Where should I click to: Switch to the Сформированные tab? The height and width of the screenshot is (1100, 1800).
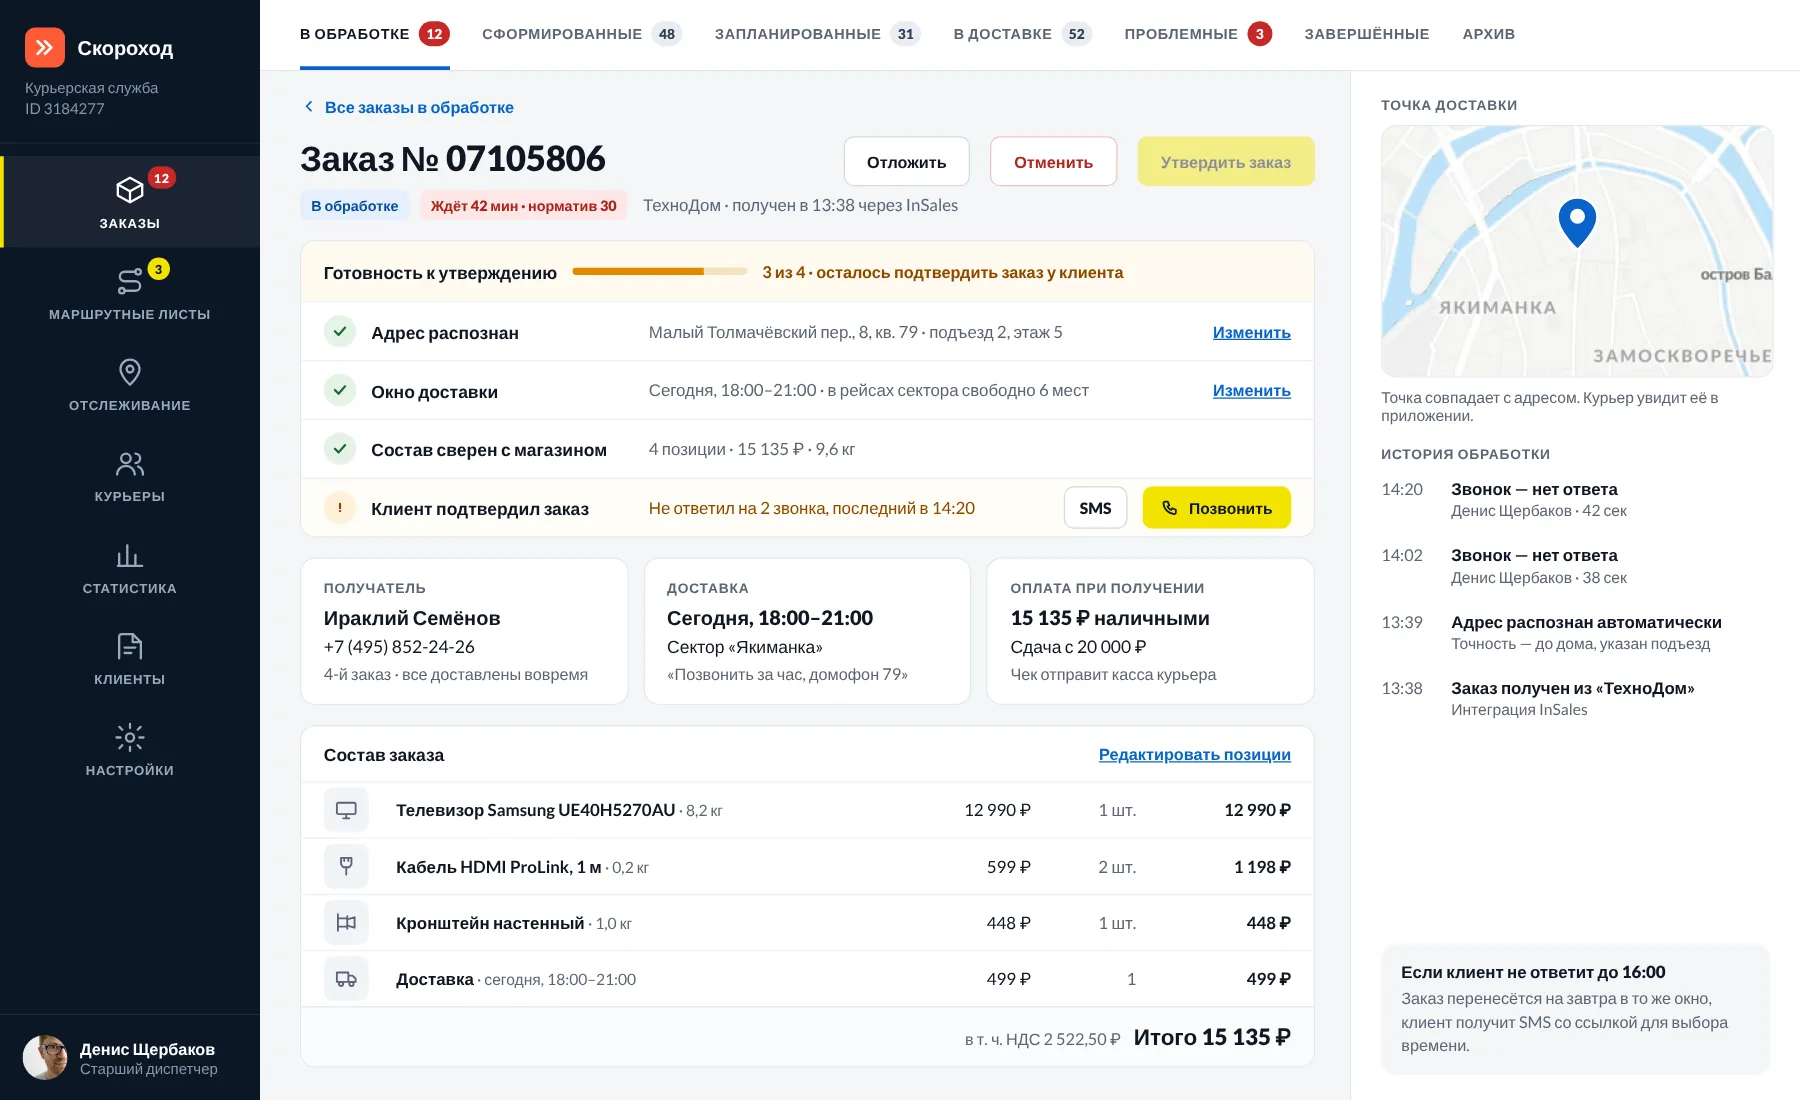(x=581, y=34)
